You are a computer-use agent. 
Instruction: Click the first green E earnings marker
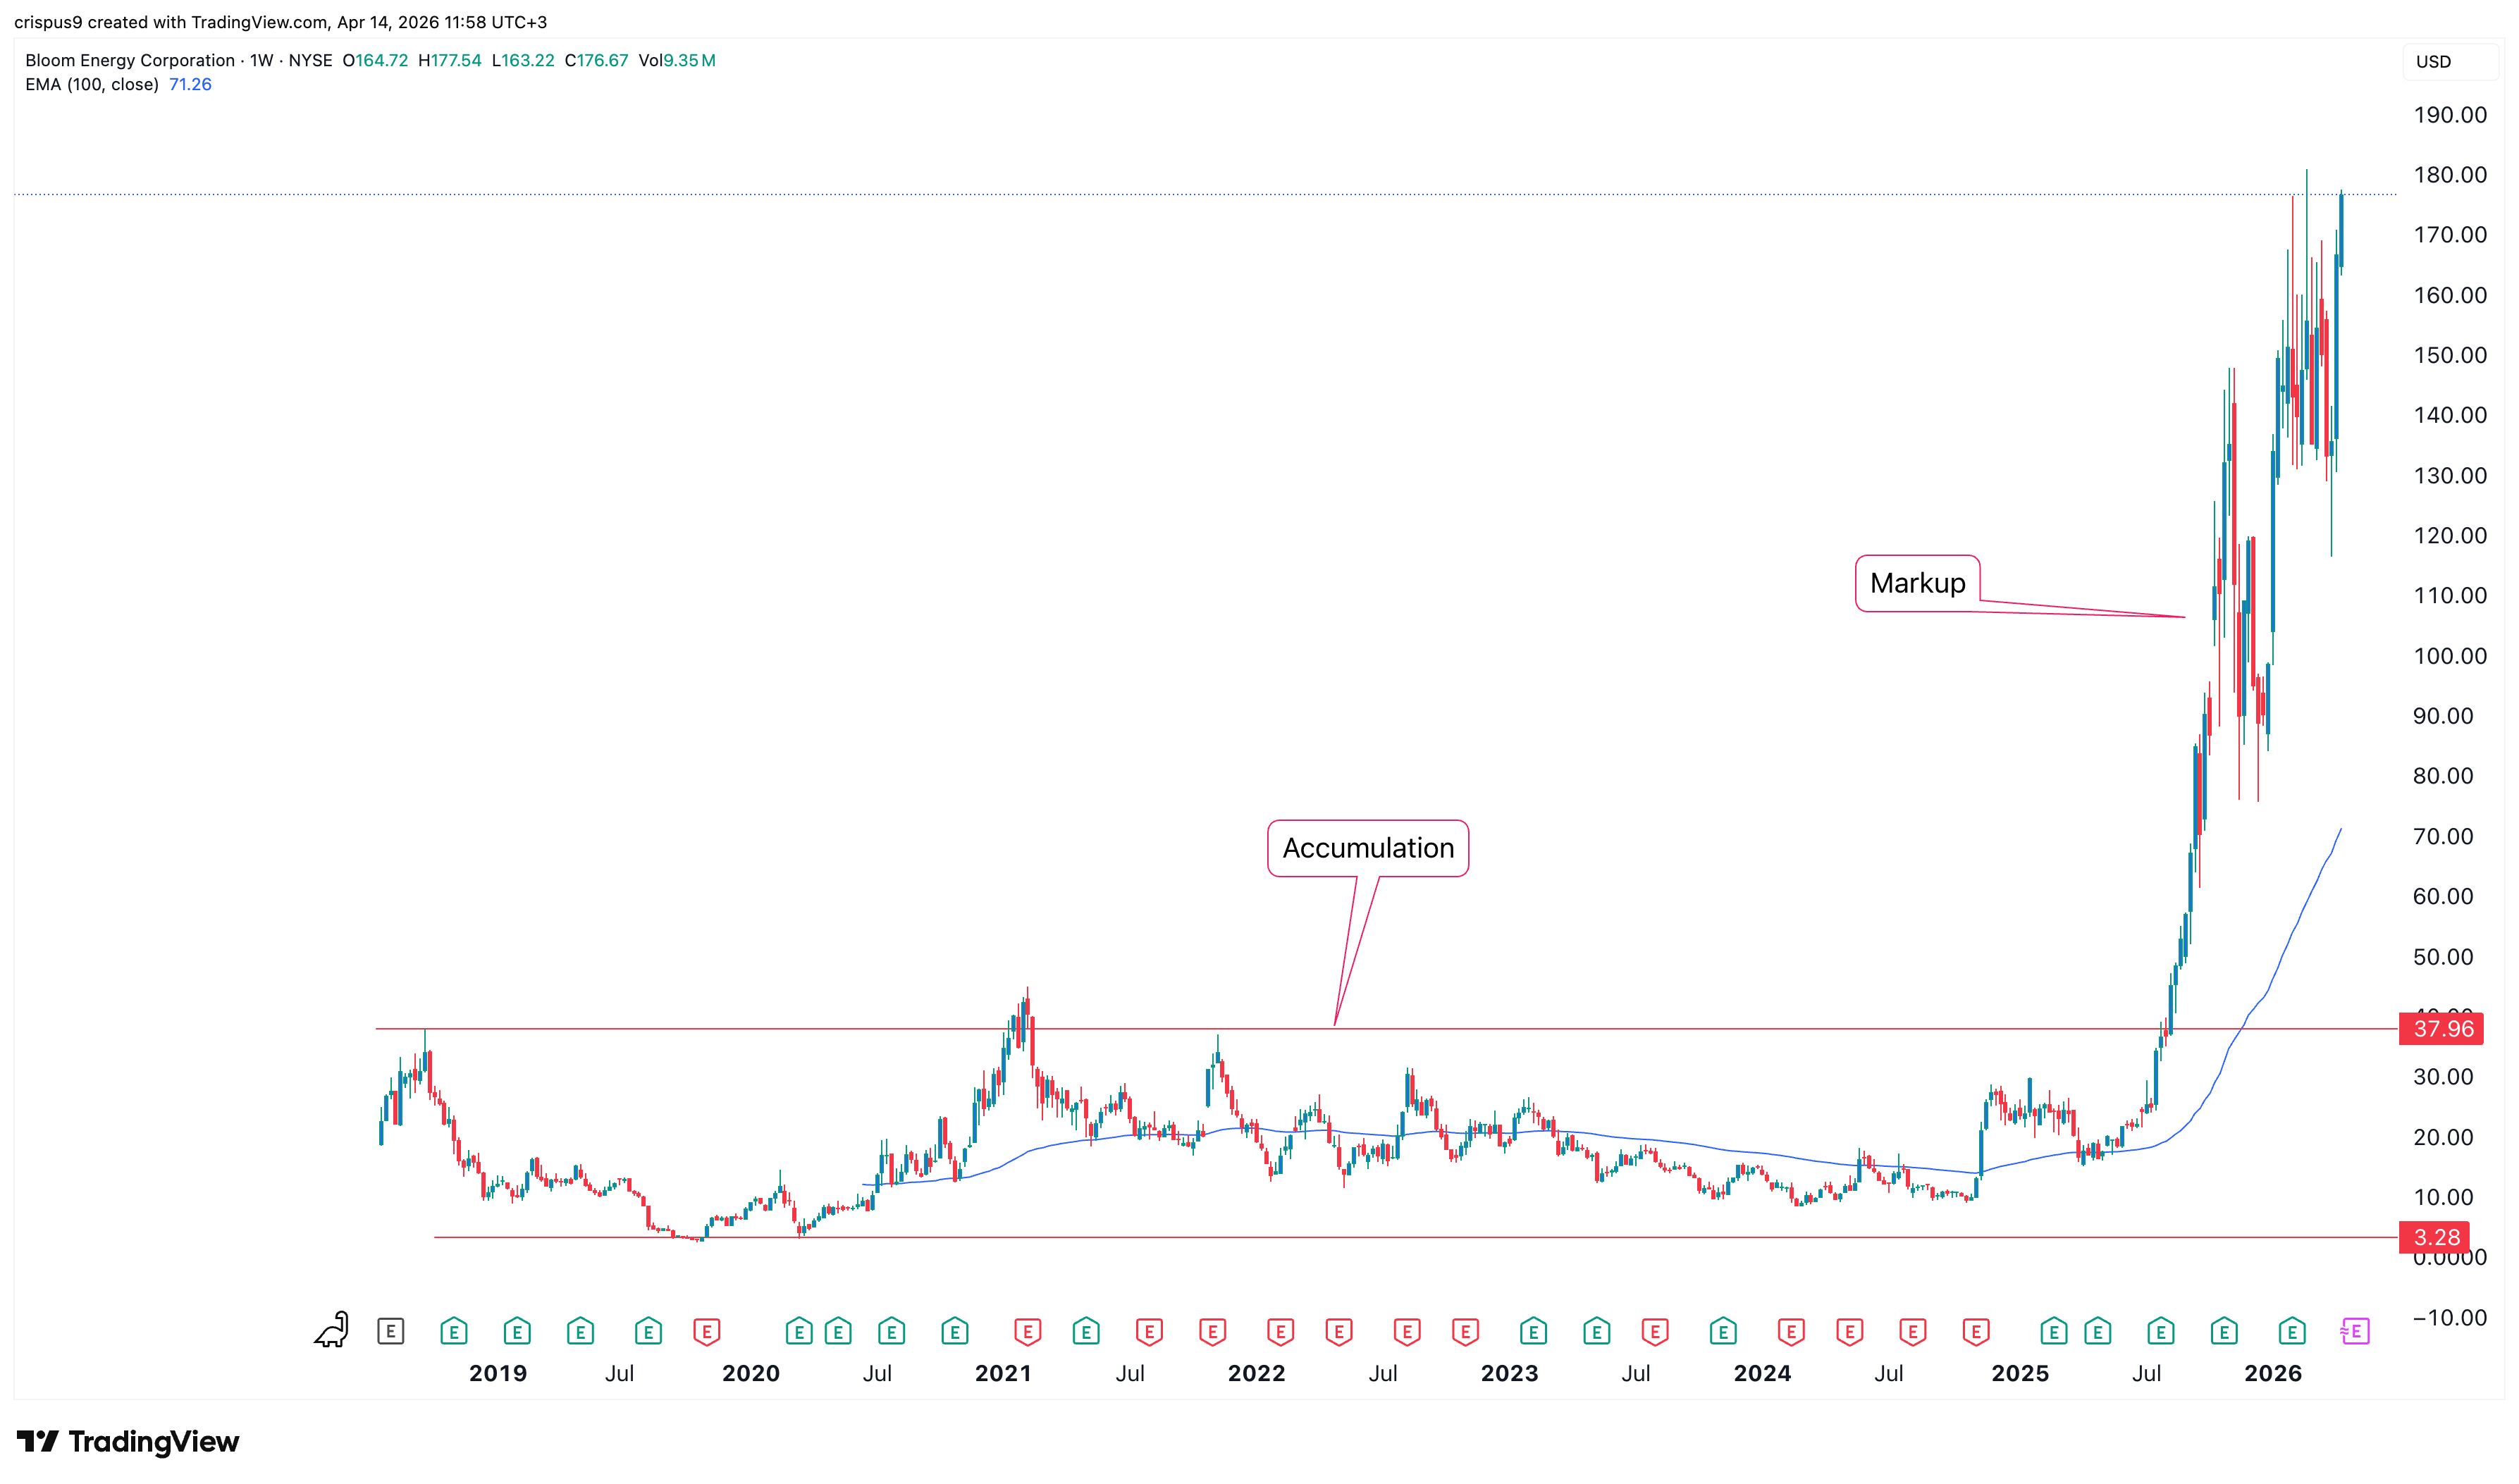click(x=454, y=1331)
